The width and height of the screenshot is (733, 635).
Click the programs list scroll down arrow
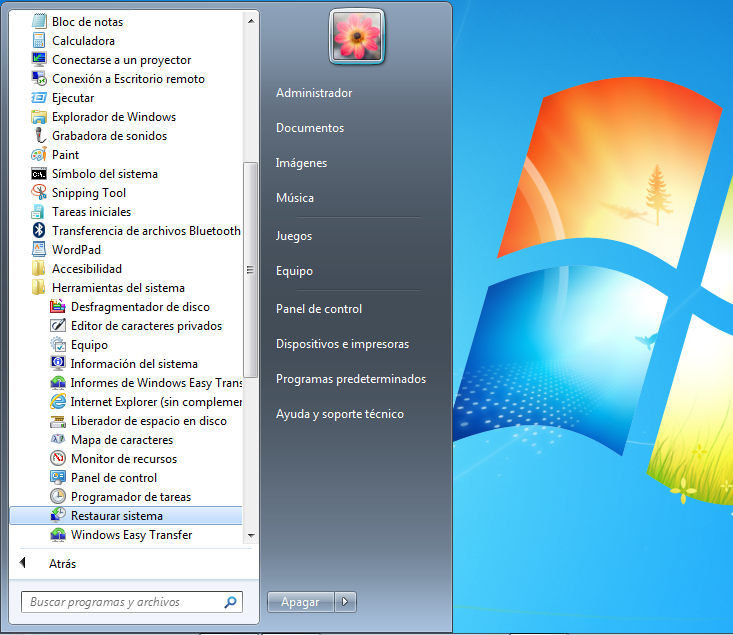pyautogui.click(x=251, y=535)
